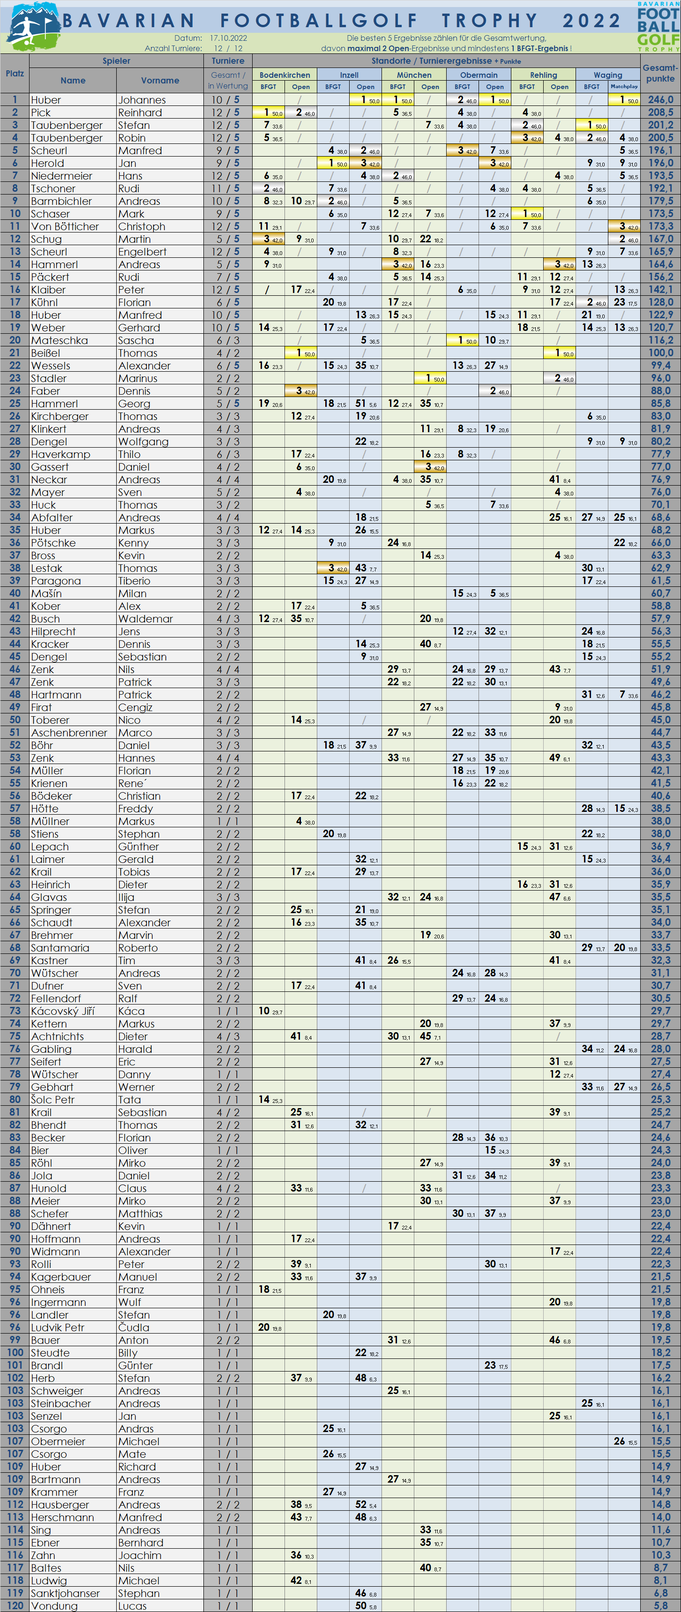The image size is (681, 1612).
Task: Click the total points '200,5' of Taubenberger Robin
Action: 660,138
